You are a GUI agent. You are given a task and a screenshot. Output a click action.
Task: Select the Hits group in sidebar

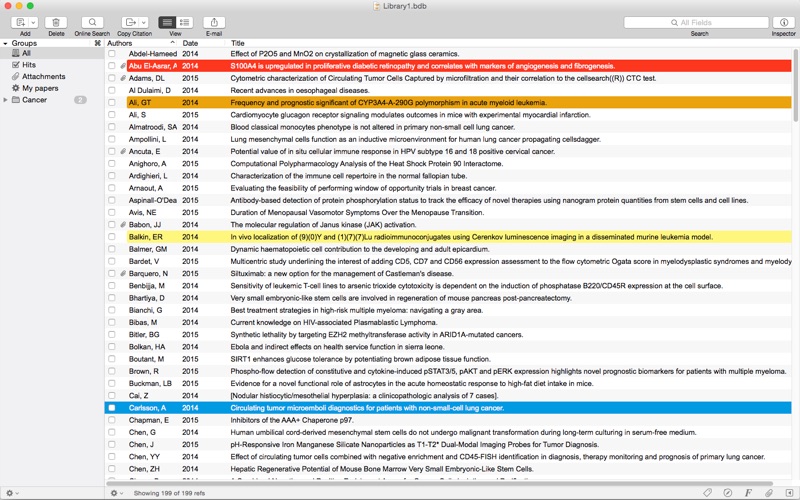click(x=29, y=65)
